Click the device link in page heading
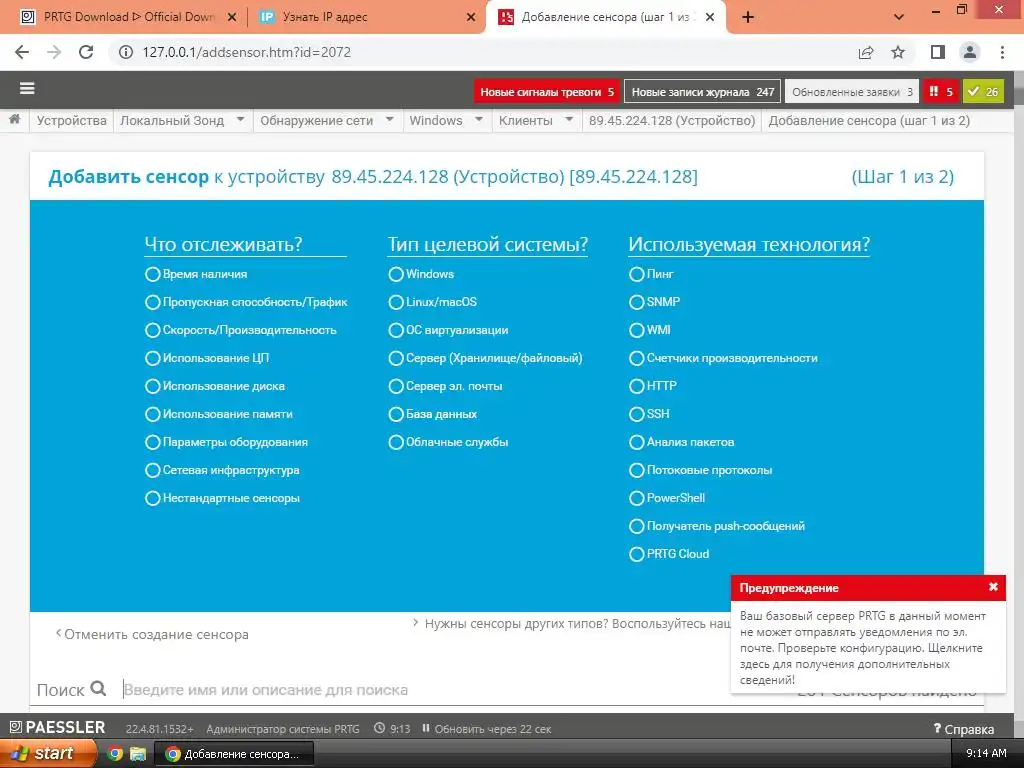 [514, 177]
